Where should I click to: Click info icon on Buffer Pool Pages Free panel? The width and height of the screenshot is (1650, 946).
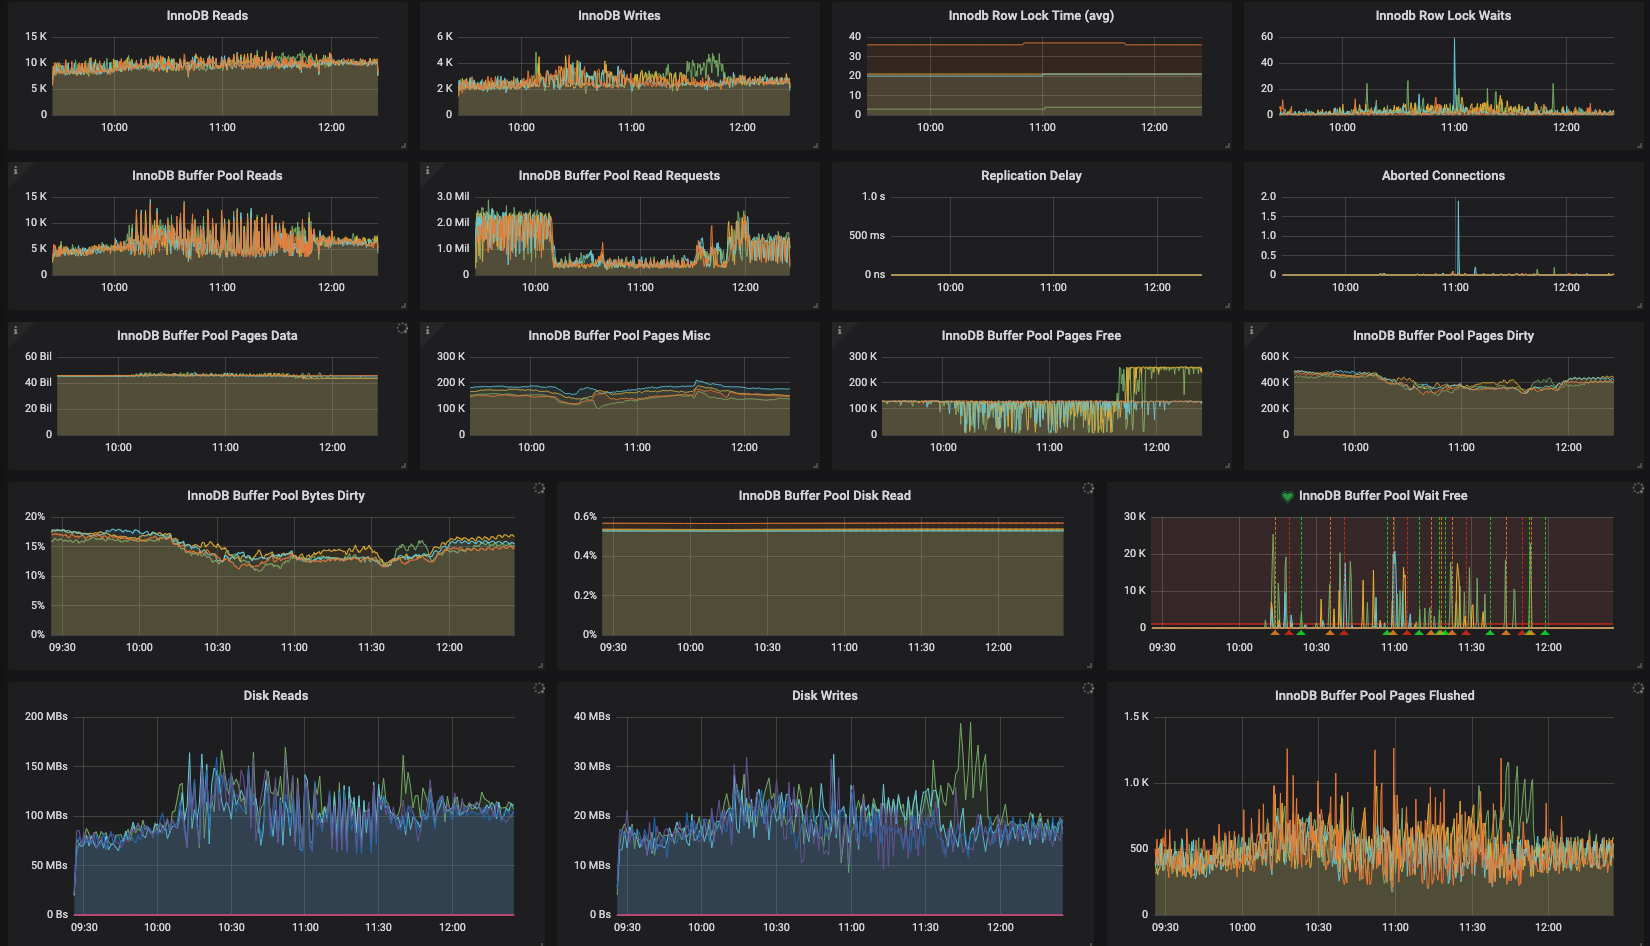pos(839,331)
